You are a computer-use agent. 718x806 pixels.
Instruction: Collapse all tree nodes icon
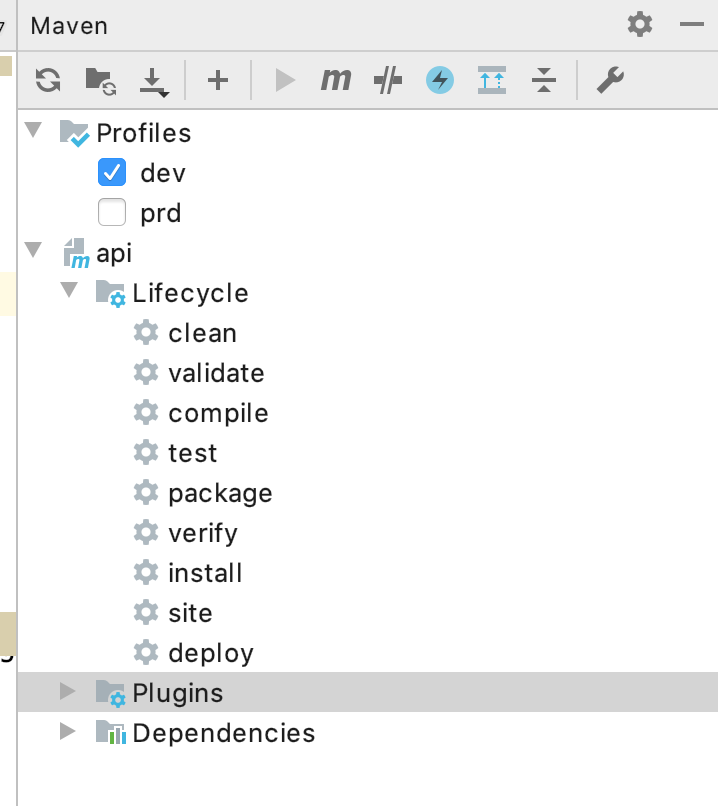click(544, 80)
